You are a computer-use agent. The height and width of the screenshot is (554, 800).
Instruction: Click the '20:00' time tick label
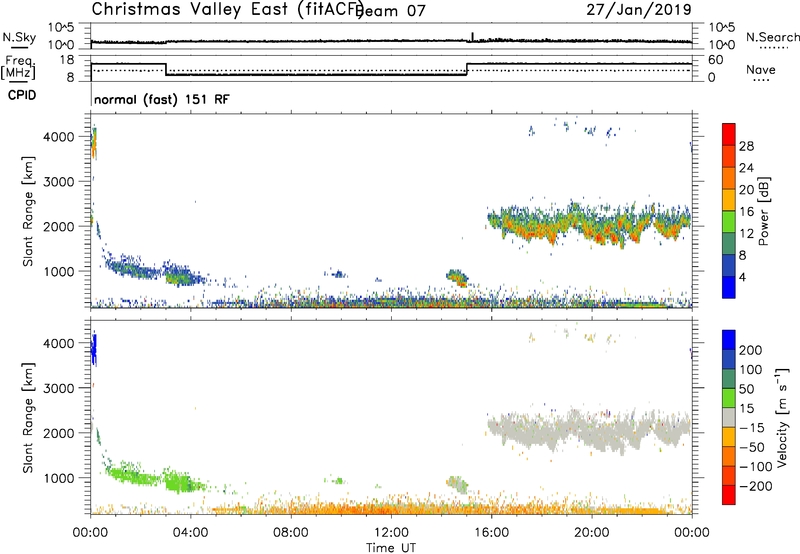(591, 533)
